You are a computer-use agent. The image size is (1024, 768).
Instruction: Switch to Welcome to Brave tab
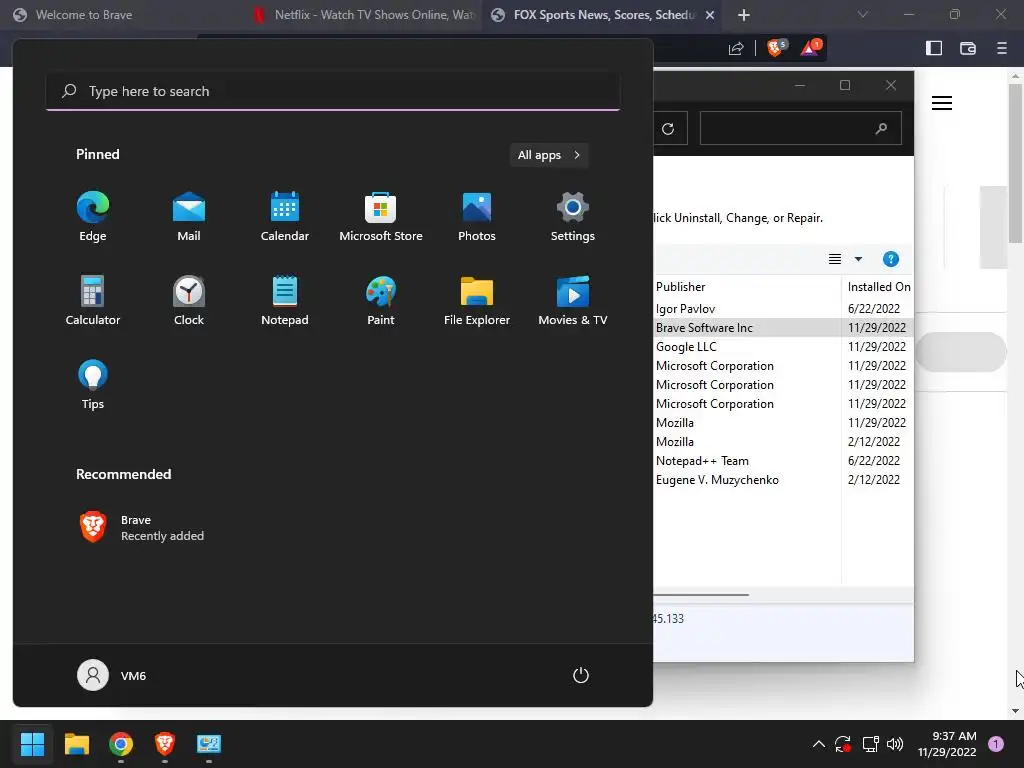point(124,15)
